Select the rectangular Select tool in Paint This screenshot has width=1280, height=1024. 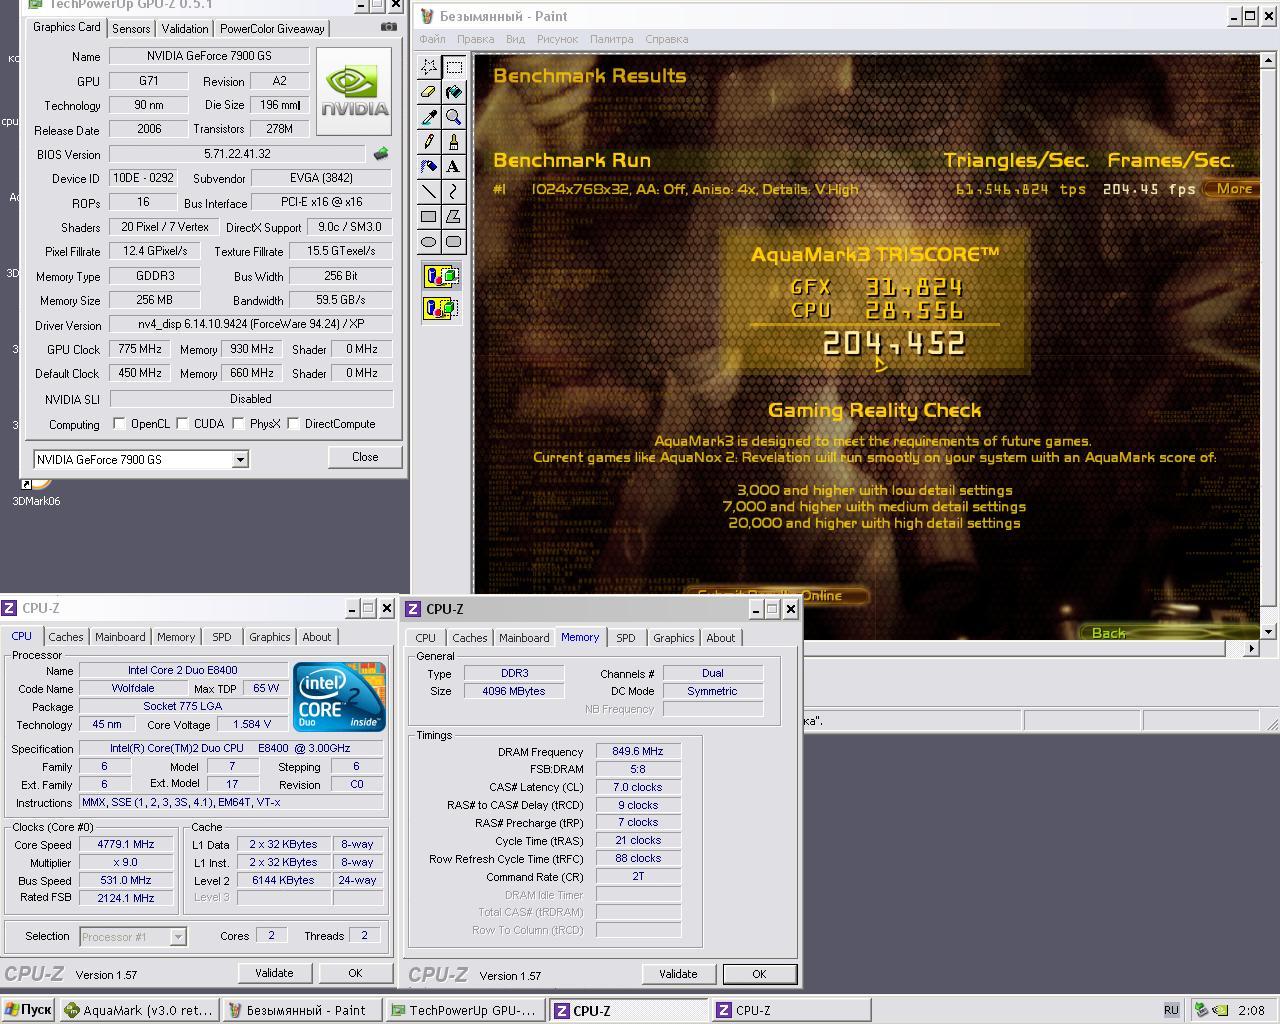click(x=454, y=67)
